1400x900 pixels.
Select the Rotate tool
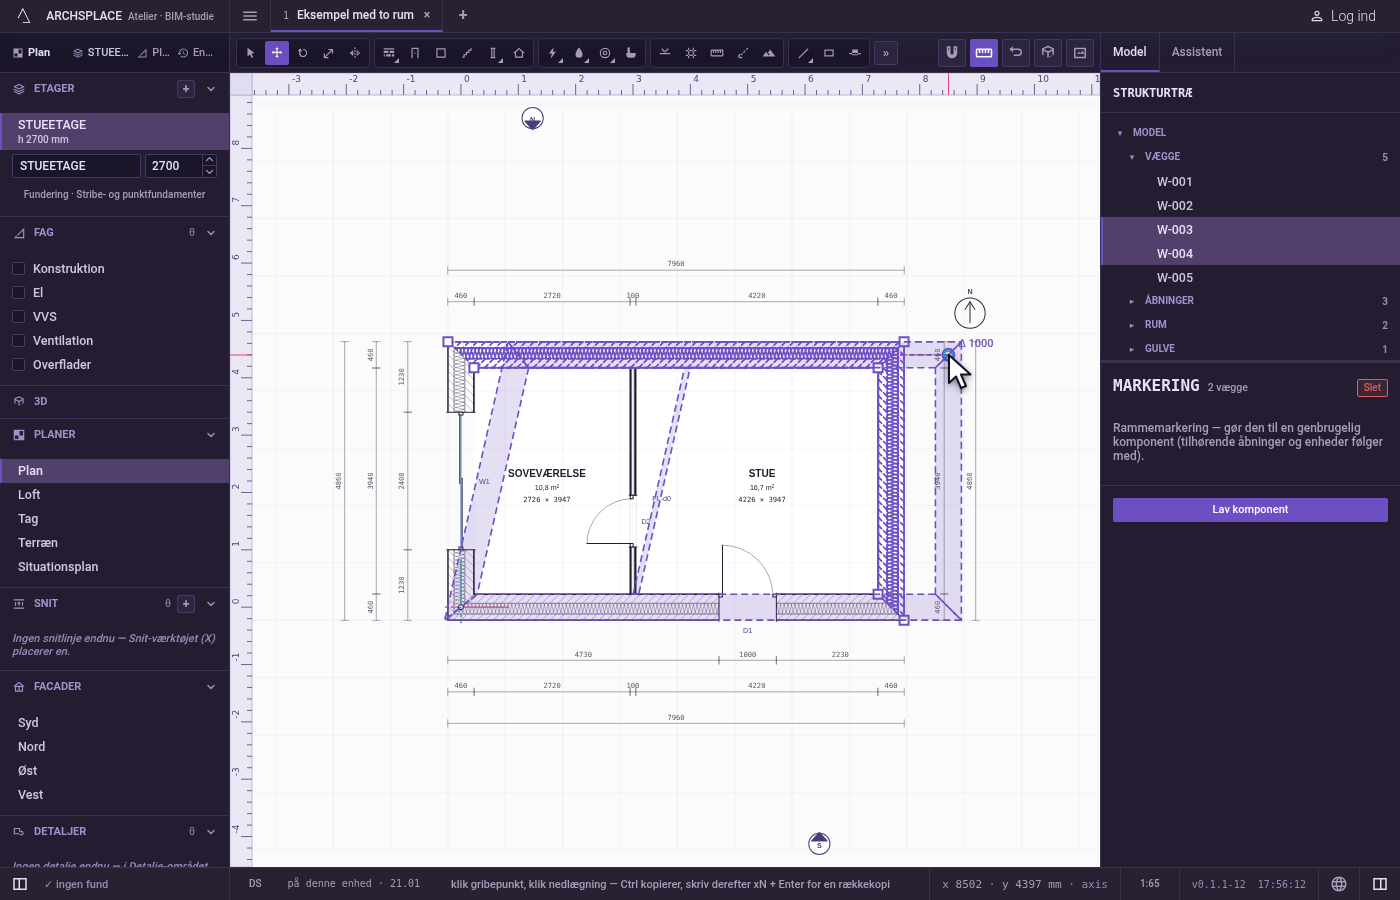303,53
